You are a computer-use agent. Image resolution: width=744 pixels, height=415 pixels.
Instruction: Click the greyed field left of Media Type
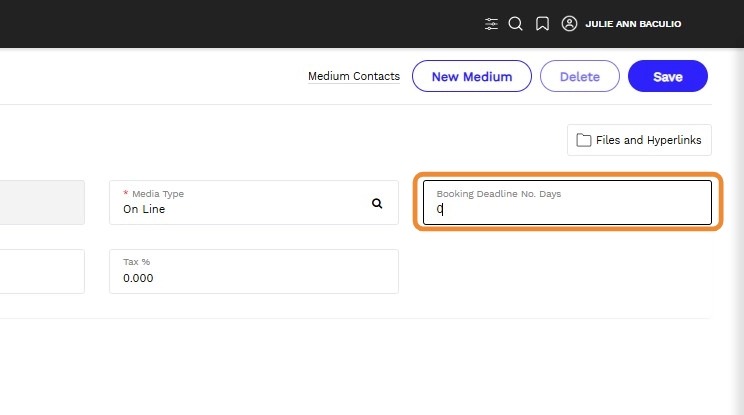(x=42, y=202)
